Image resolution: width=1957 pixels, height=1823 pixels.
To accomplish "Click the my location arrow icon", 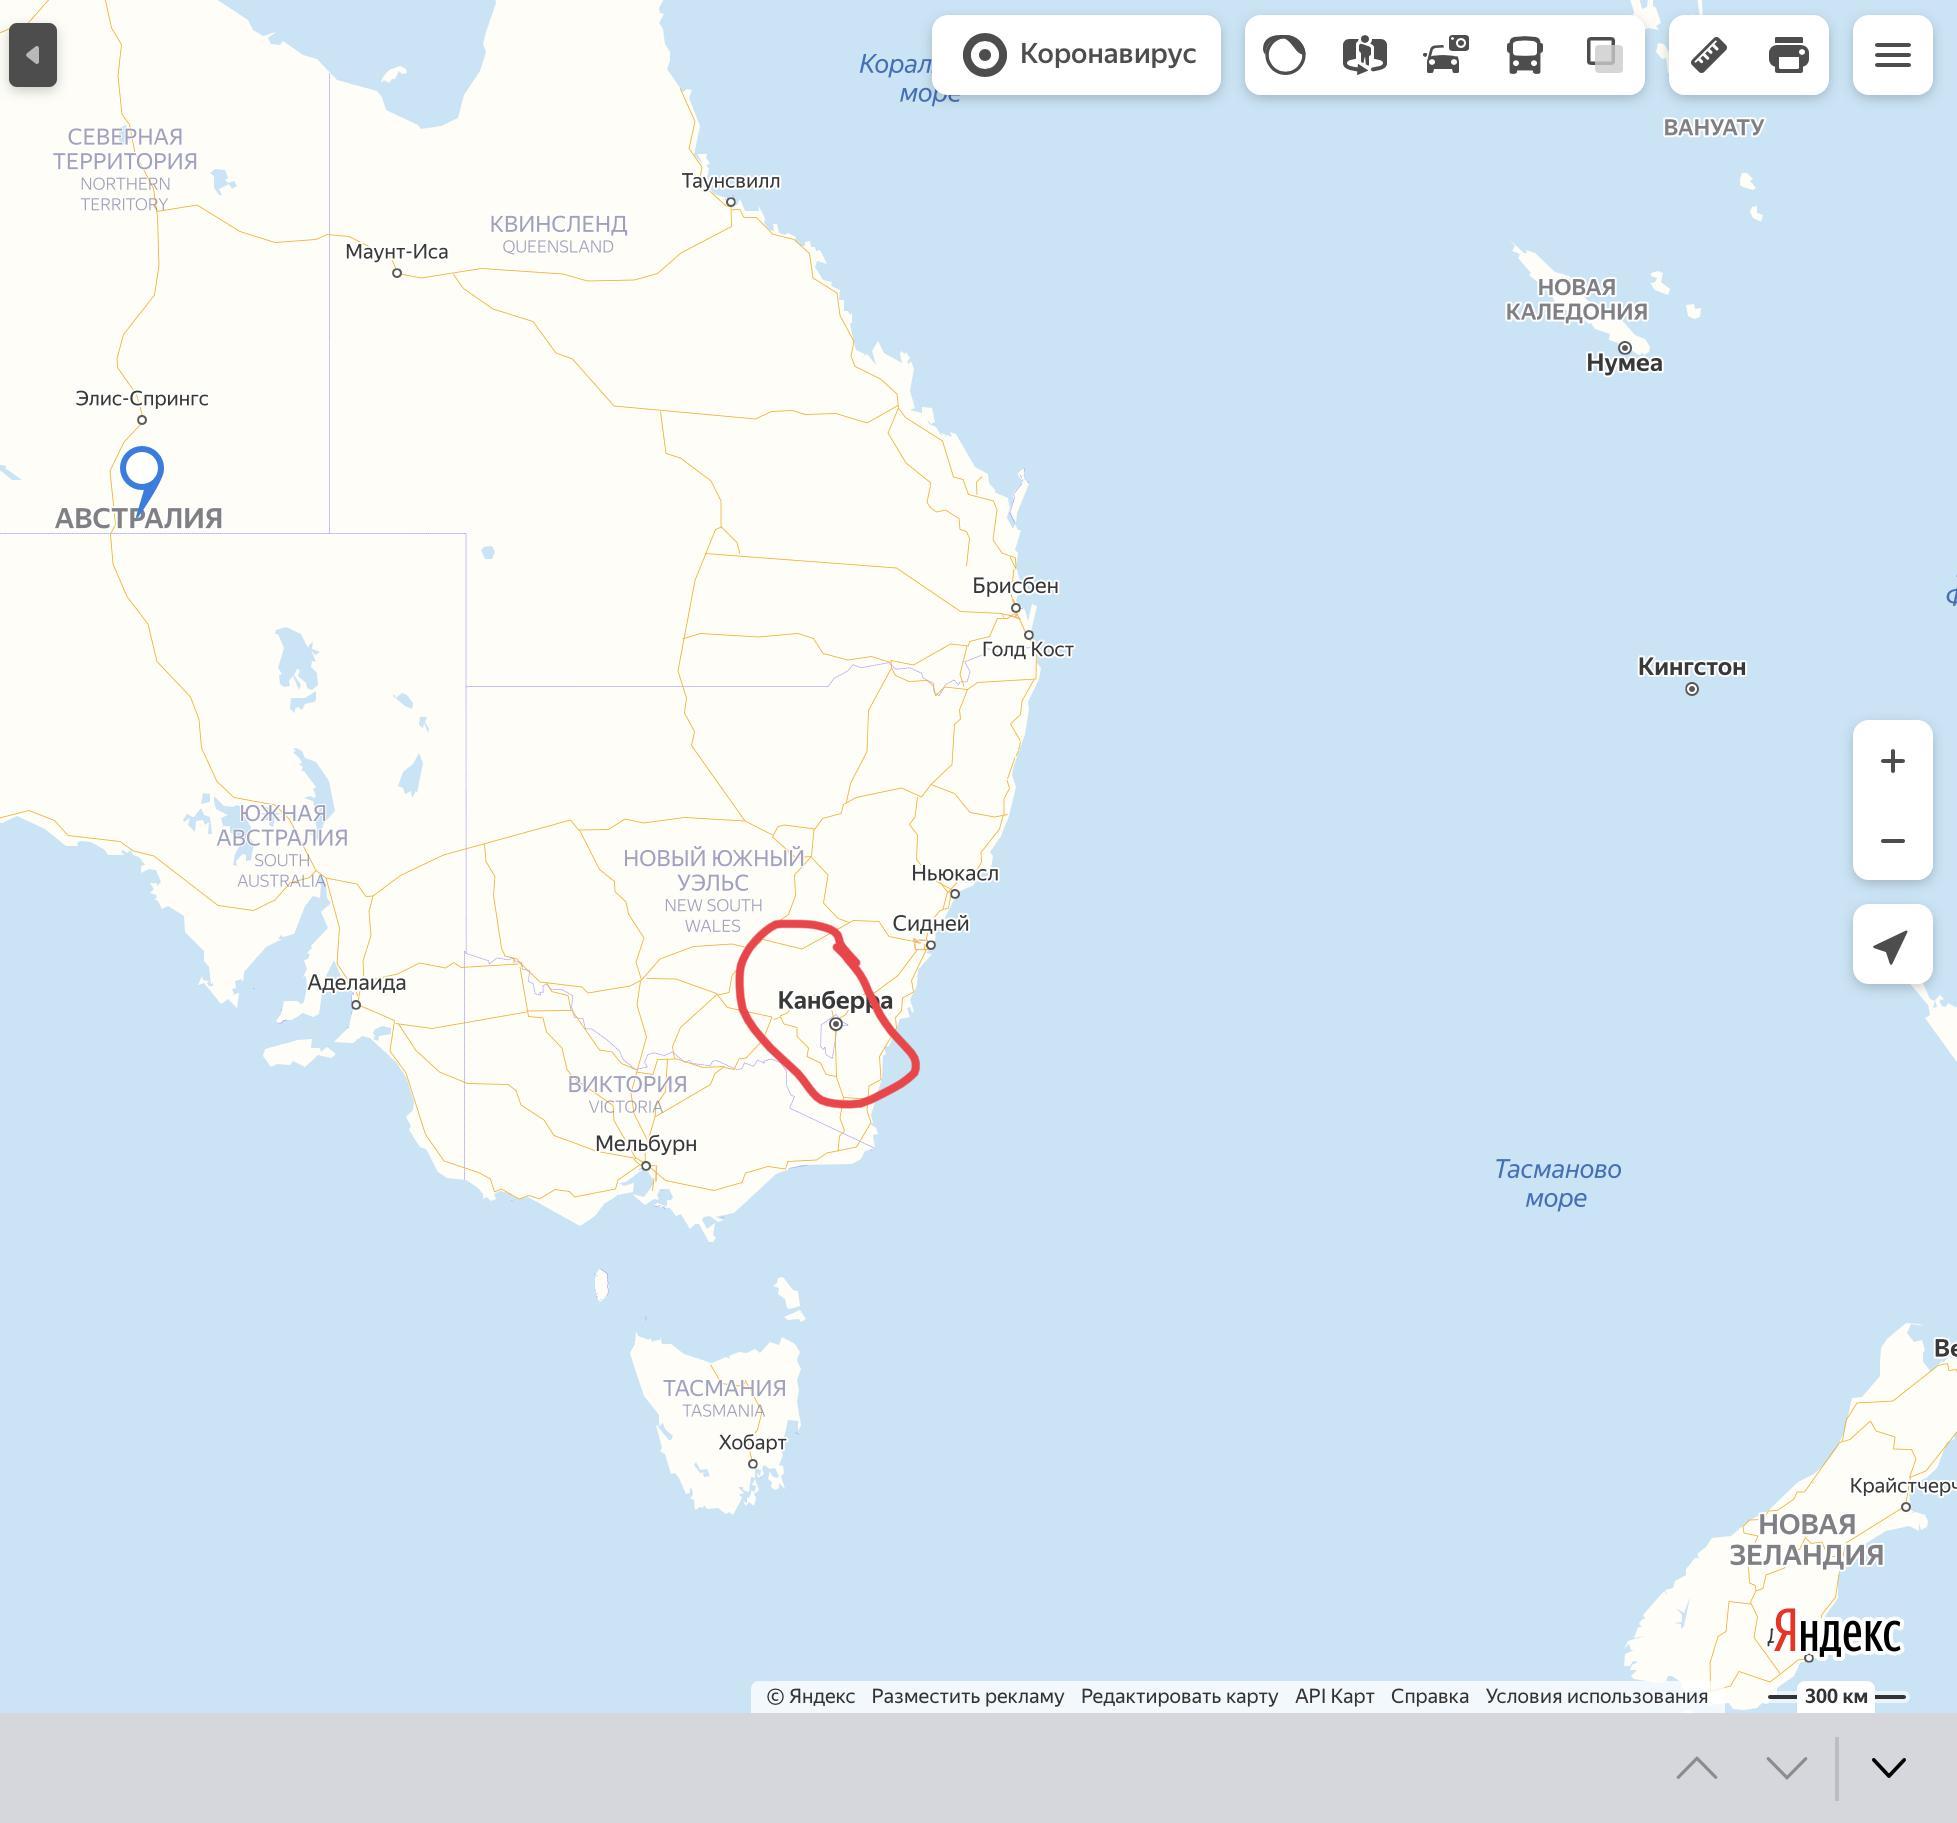I will click(x=1892, y=946).
